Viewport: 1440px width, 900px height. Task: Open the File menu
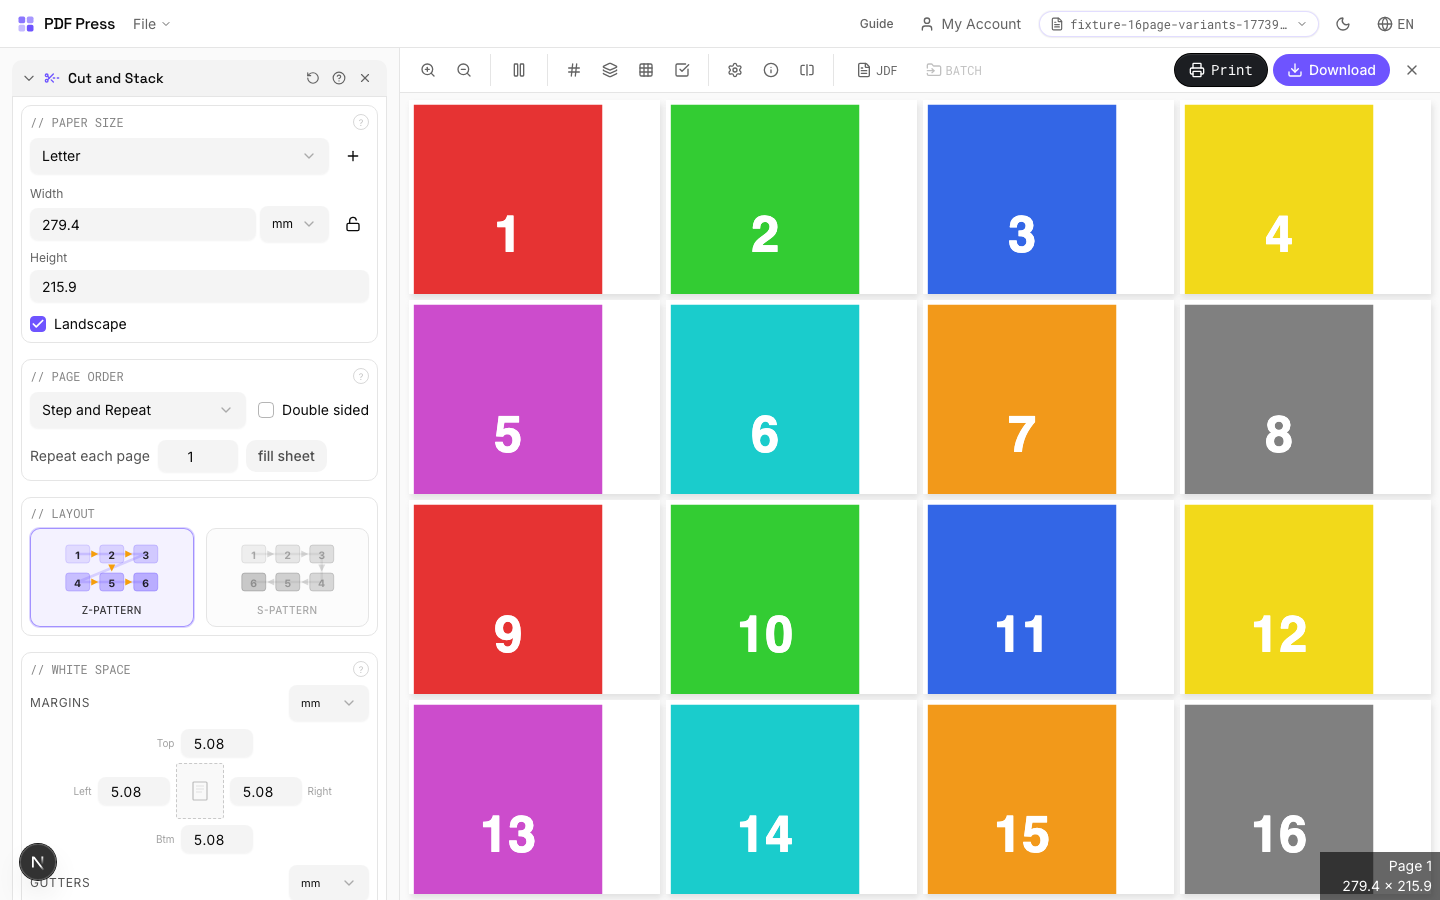151,24
